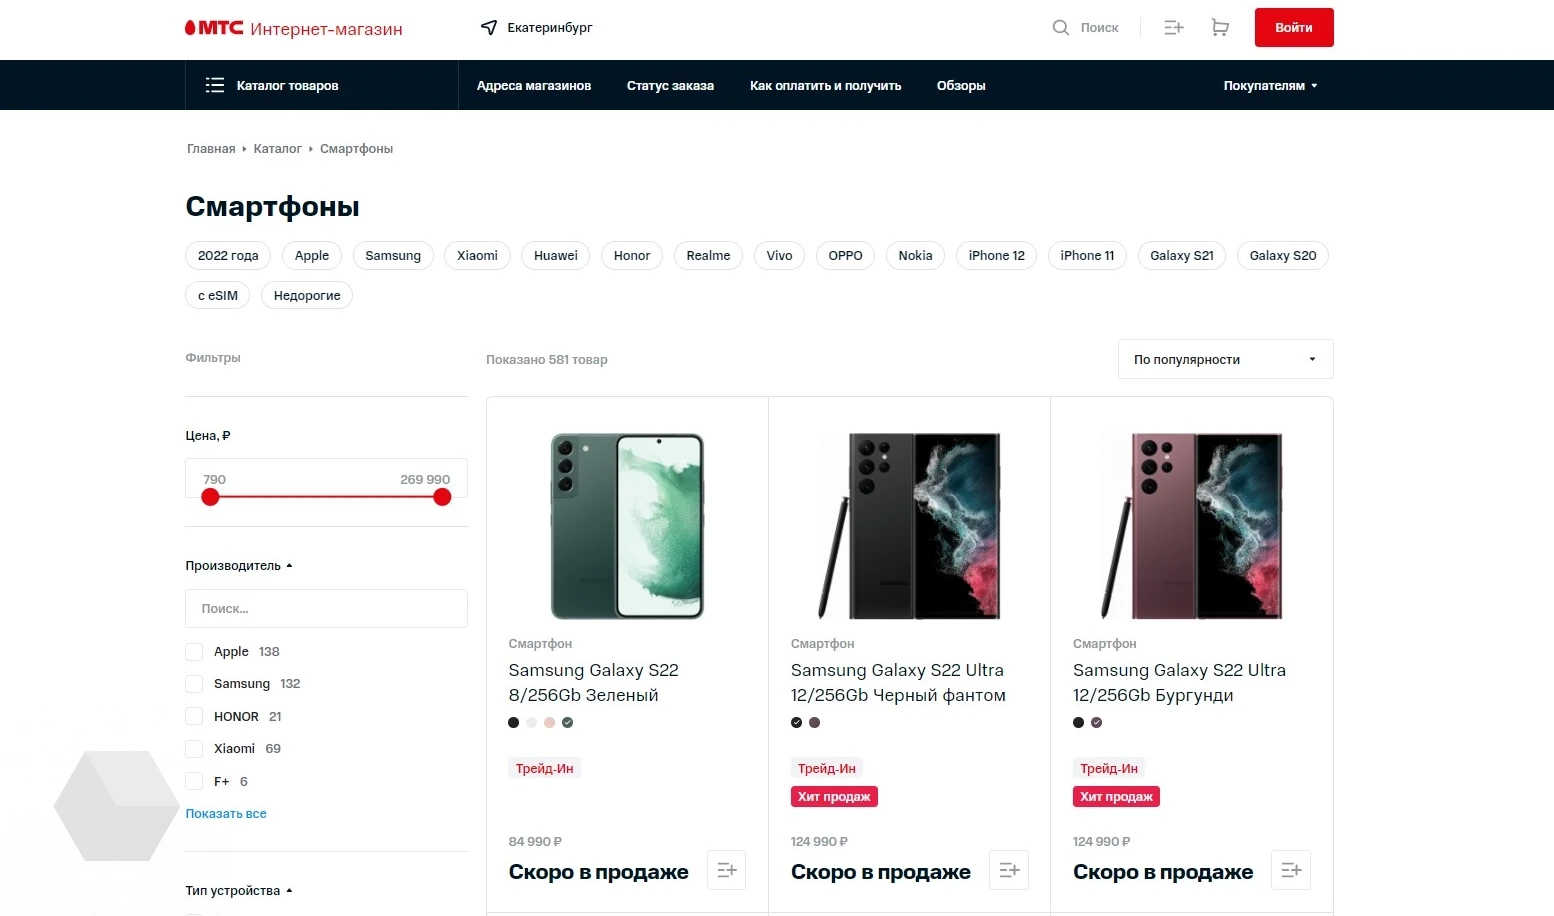Add Galaxy S22 Ultra Черный фантом to comparison

pyautogui.click(x=1009, y=870)
